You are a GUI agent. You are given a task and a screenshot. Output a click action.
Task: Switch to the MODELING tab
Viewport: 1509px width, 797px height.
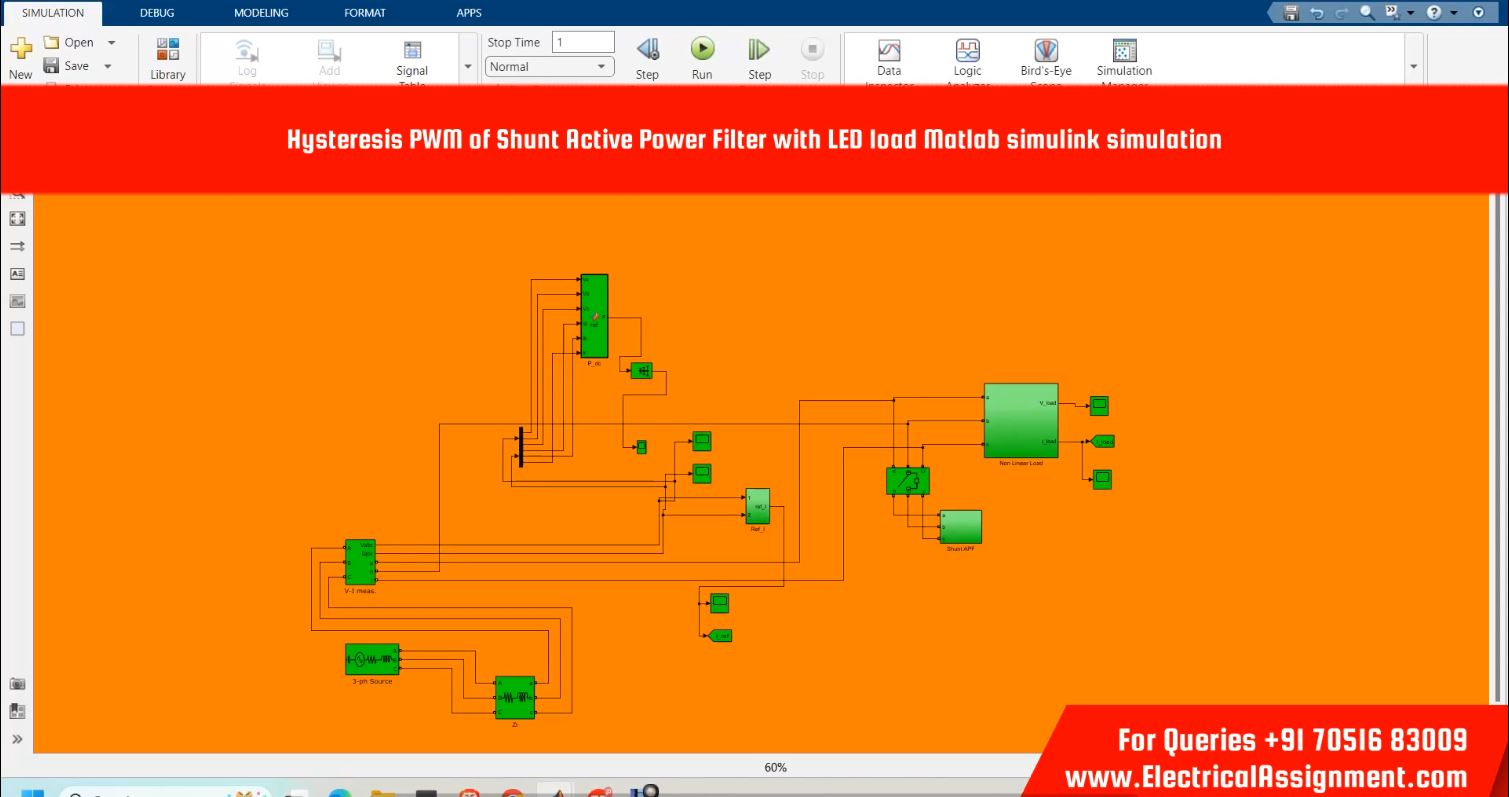[261, 13]
